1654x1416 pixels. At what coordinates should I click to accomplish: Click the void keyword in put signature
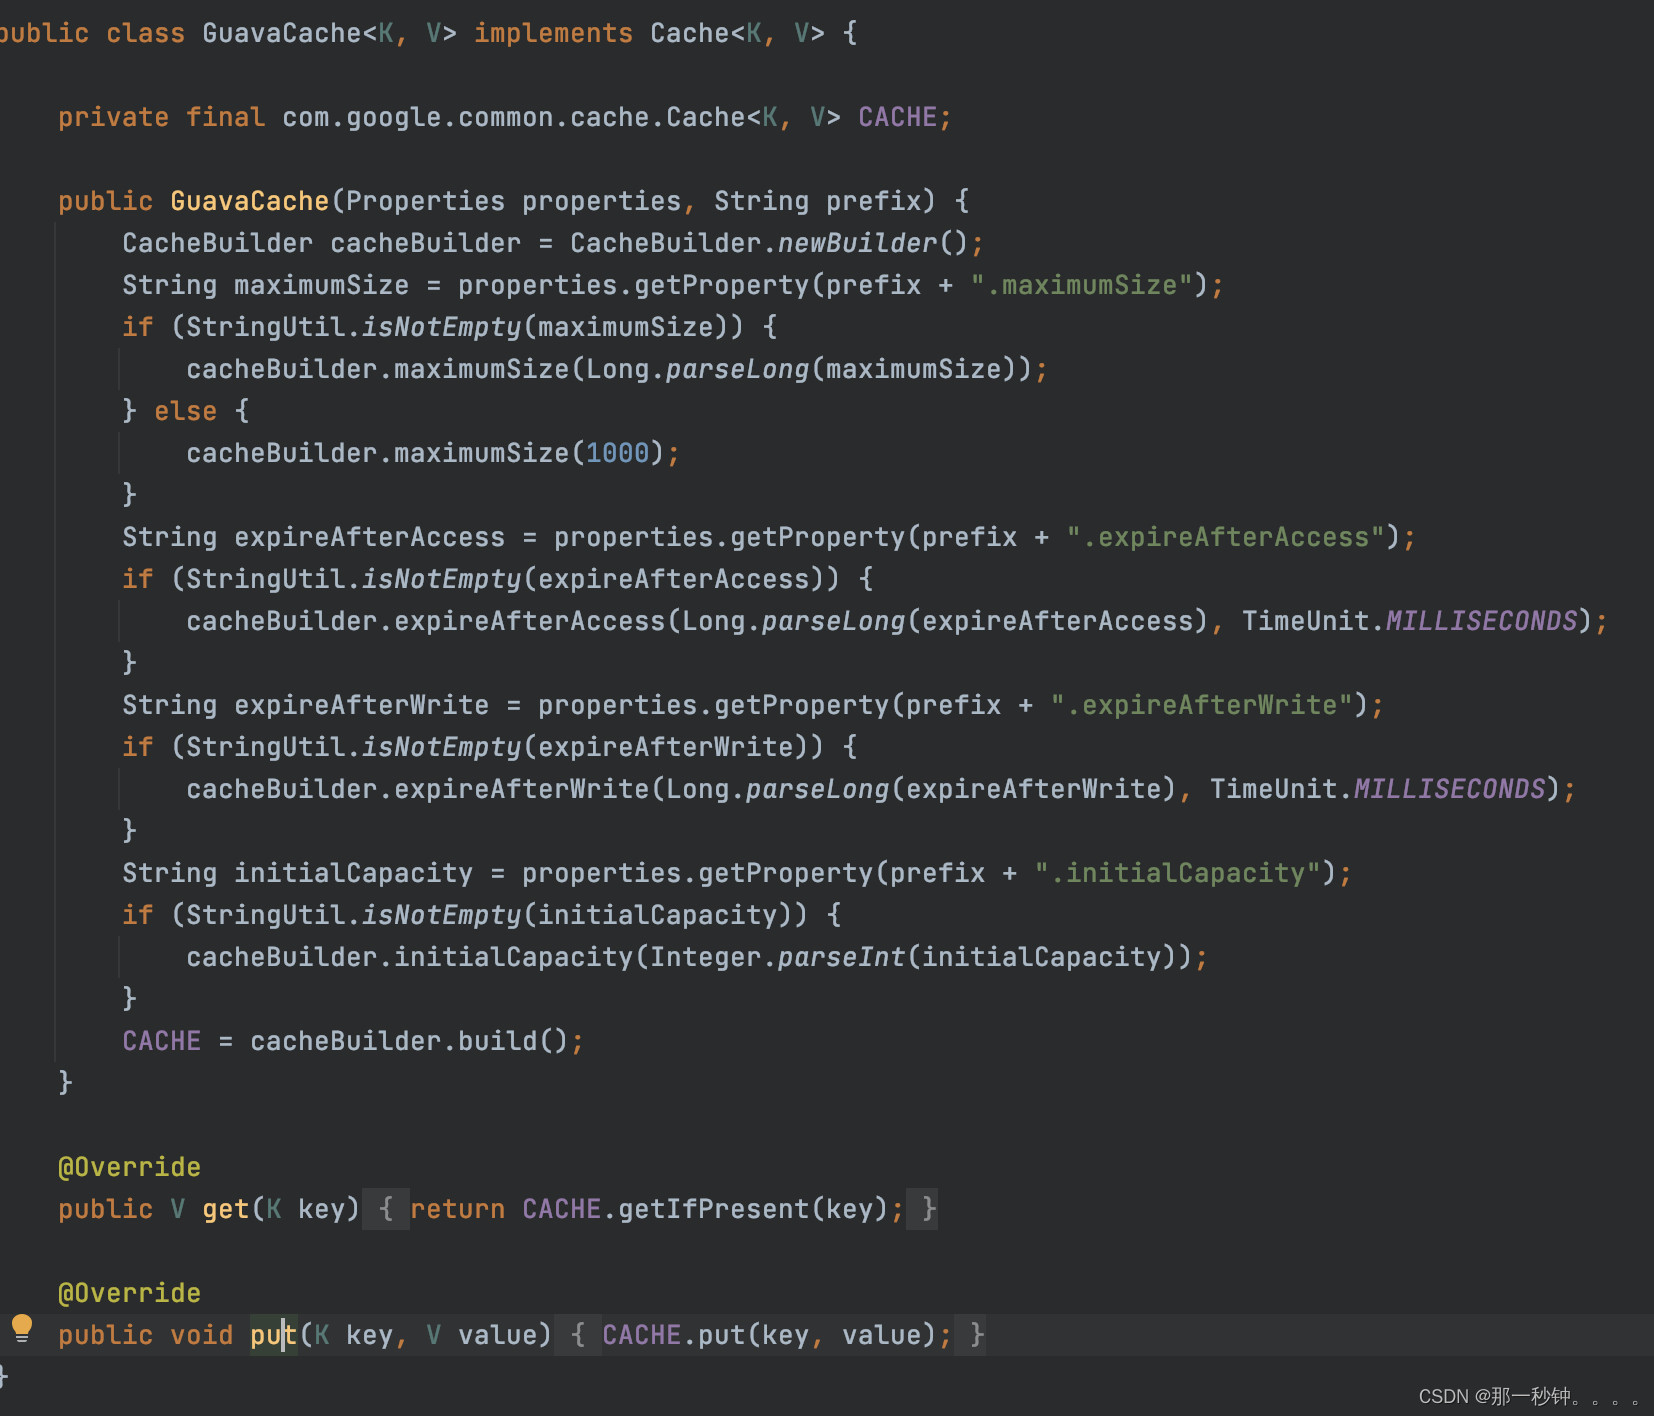(201, 1335)
